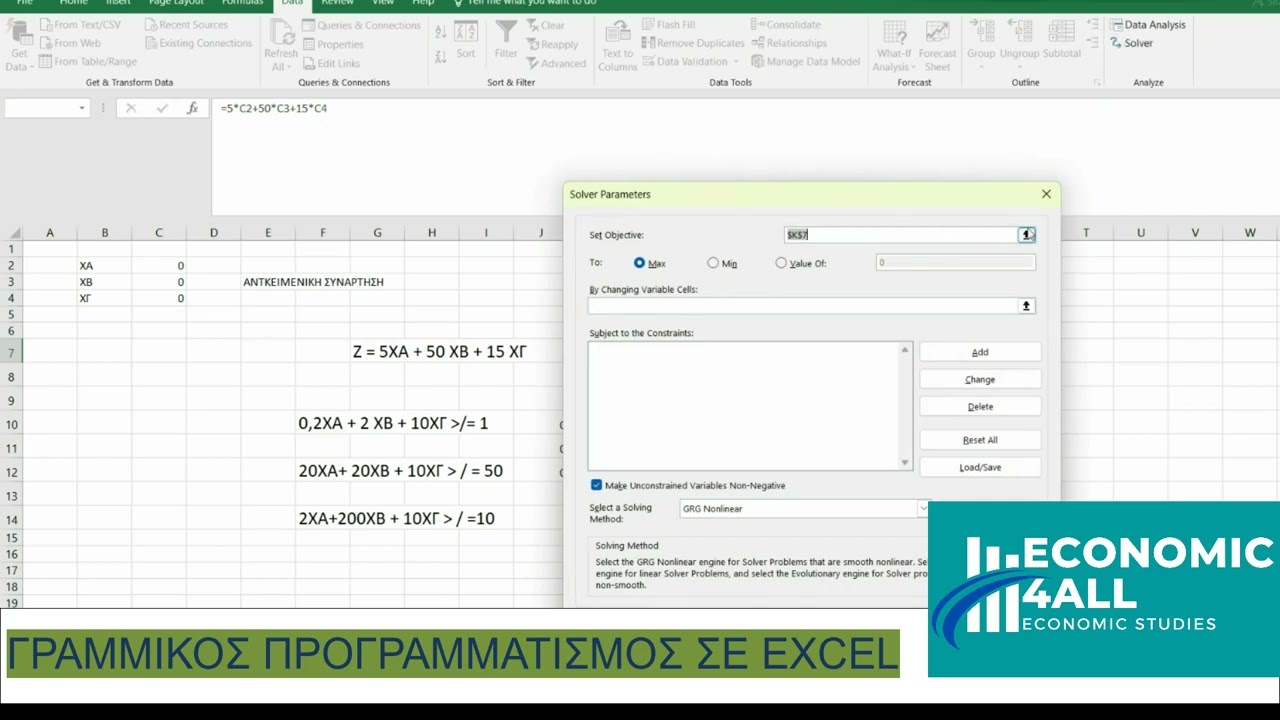Click Insert Function fx icon

pyautogui.click(x=193, y=108)
